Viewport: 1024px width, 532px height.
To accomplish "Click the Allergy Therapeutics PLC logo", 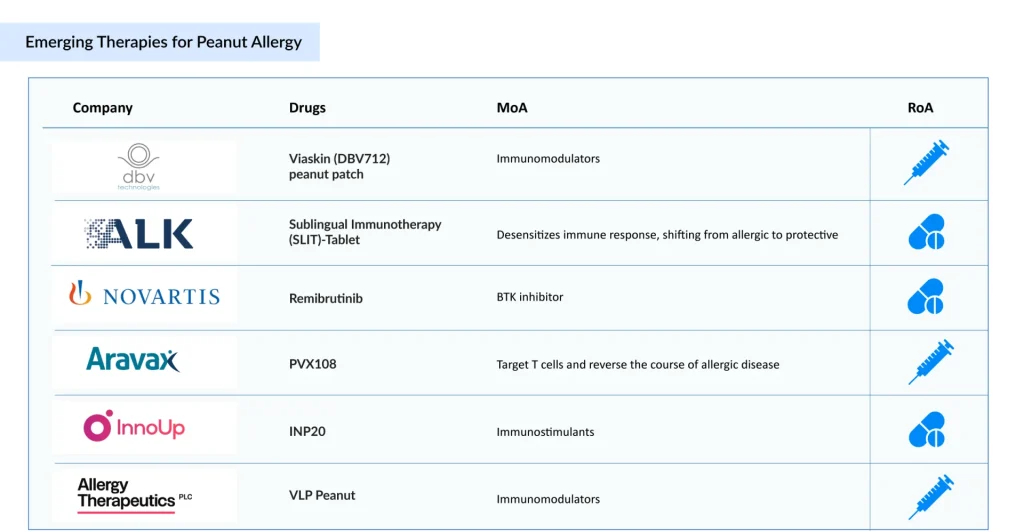I will (134, 495).
